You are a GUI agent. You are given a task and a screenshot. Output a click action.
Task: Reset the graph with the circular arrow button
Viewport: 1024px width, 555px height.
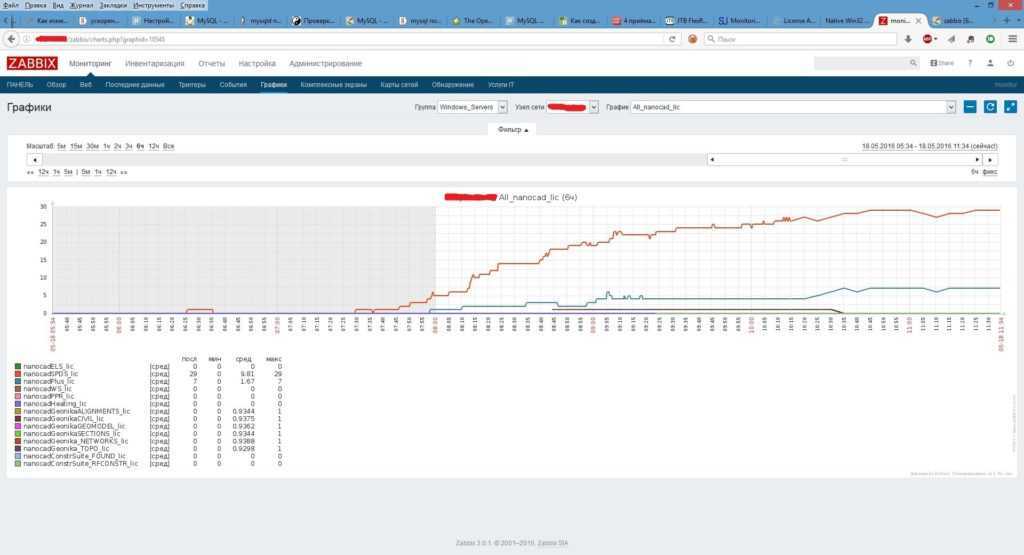(x=990, y=106)
